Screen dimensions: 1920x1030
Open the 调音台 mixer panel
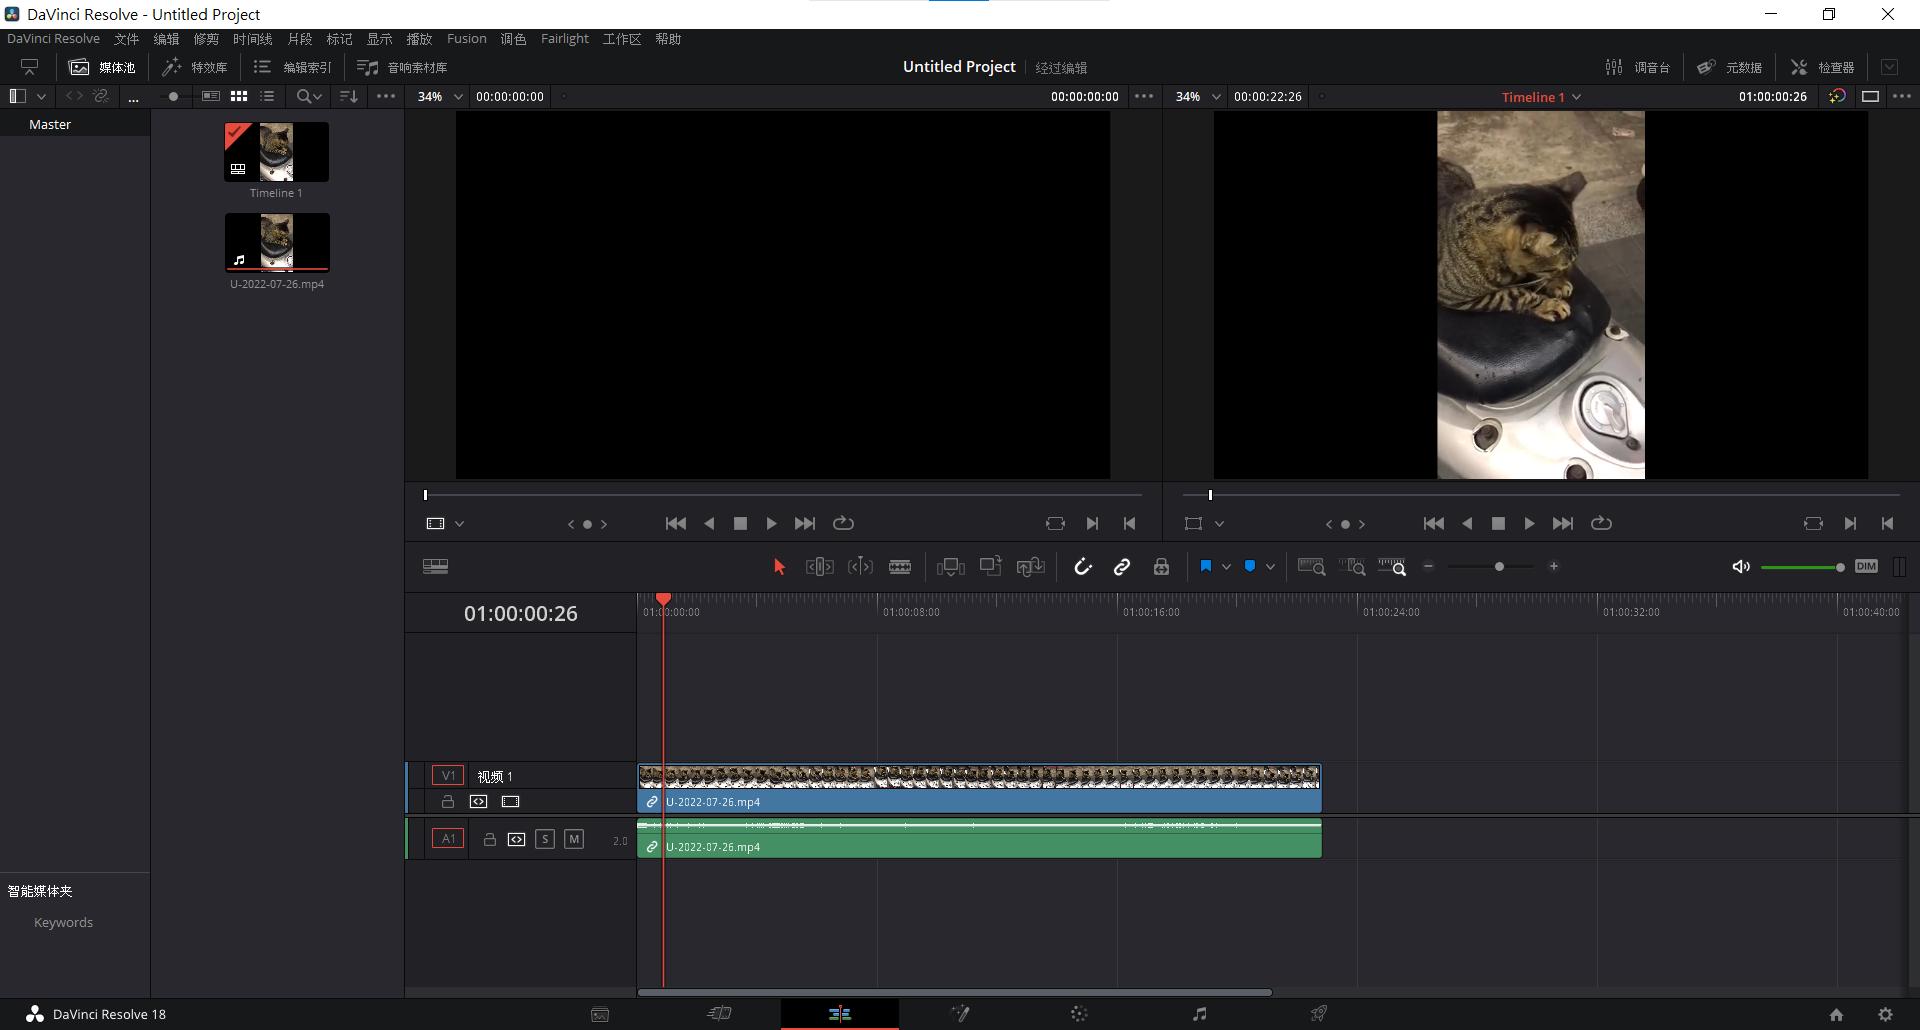click(x=1640, y=66)
